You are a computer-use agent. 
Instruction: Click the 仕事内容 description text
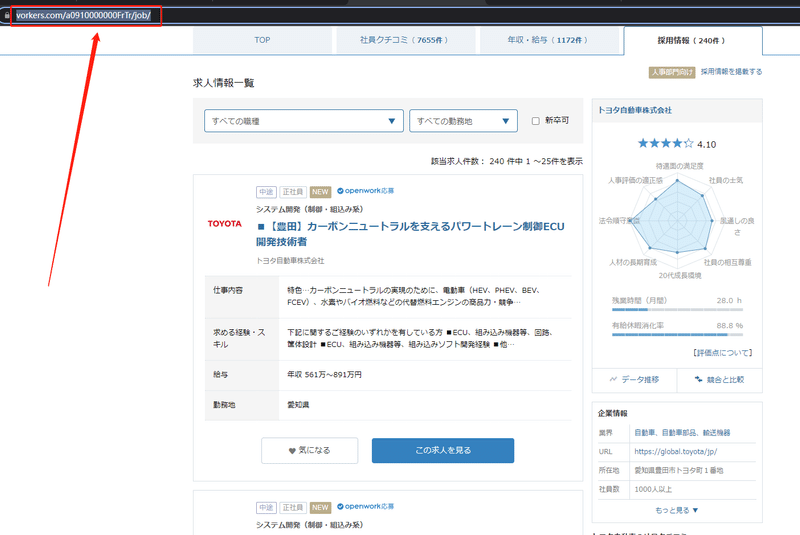coord(414,296)
